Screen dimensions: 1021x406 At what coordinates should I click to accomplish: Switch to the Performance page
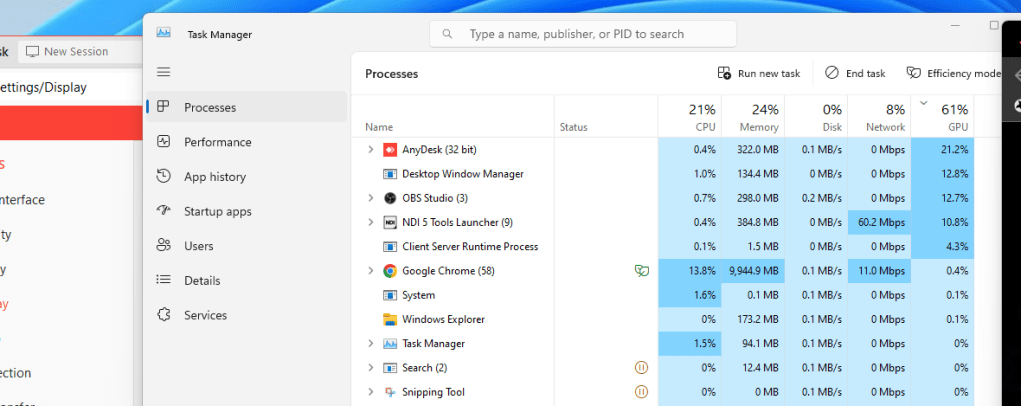[246, 142]
